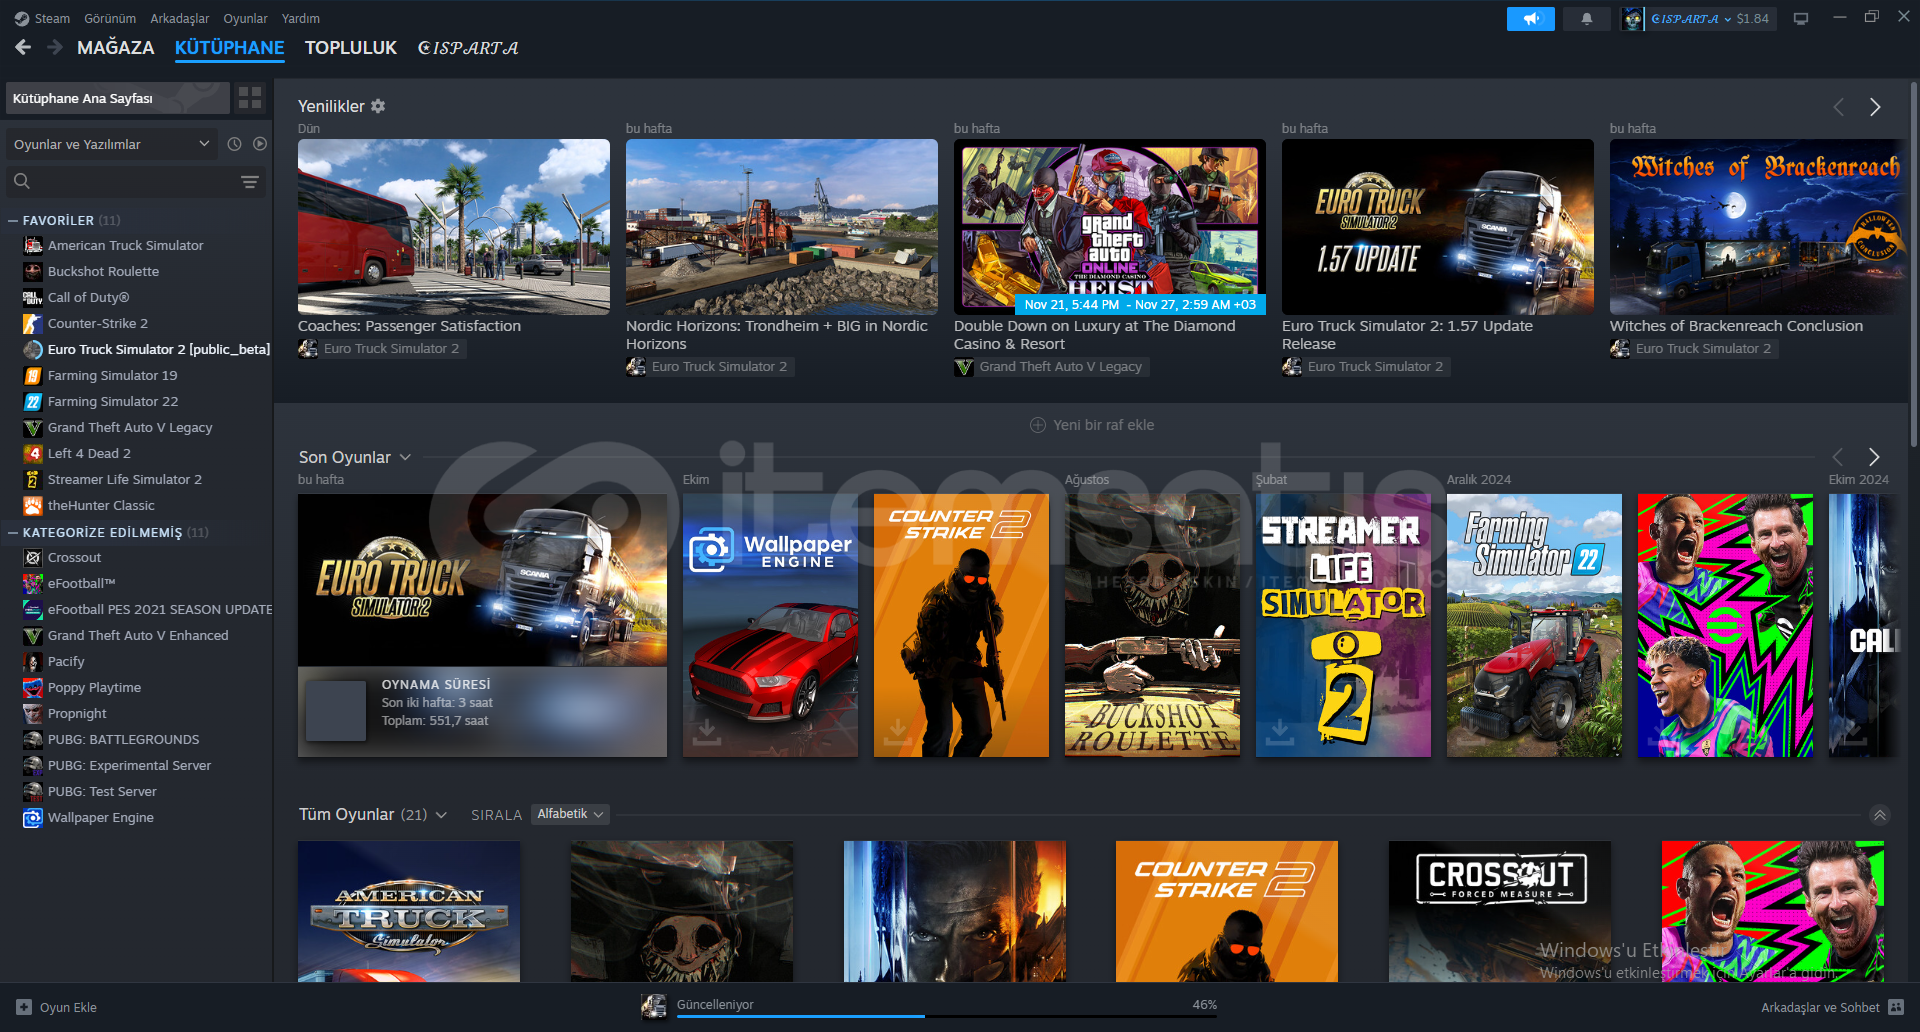Open the Oyunlar ve Yazılımlar dropdown
The height and width of the screenshot is (1032, 1920).
tap(110, 144)
